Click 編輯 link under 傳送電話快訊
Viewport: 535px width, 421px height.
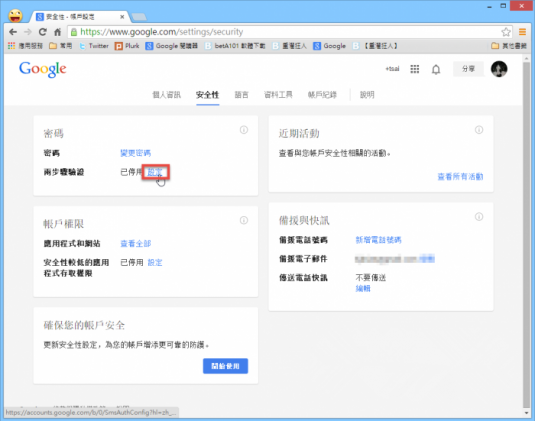(363, 289)
